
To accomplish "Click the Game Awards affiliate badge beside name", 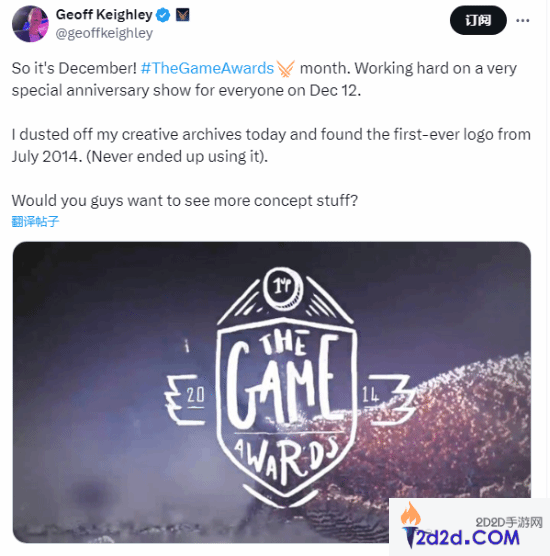I will click(x=183, y=15).
